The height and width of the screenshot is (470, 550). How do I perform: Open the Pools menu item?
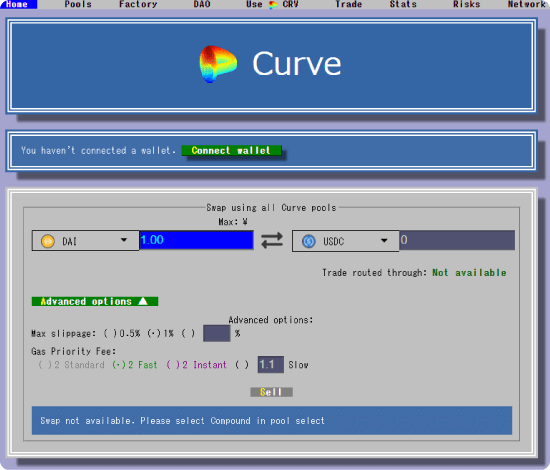point(78,5)
